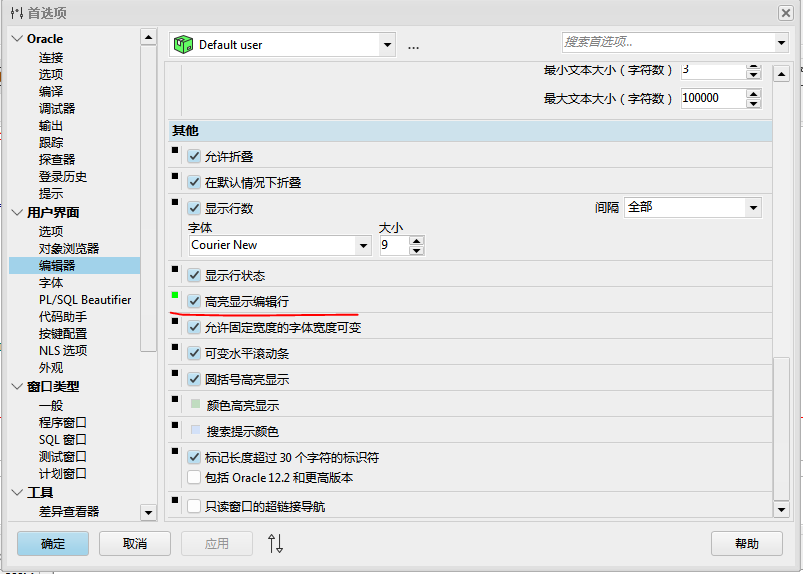Close the 首选项 dialog window
Screen dimensions: 803x574
click(x=786, y=12)
